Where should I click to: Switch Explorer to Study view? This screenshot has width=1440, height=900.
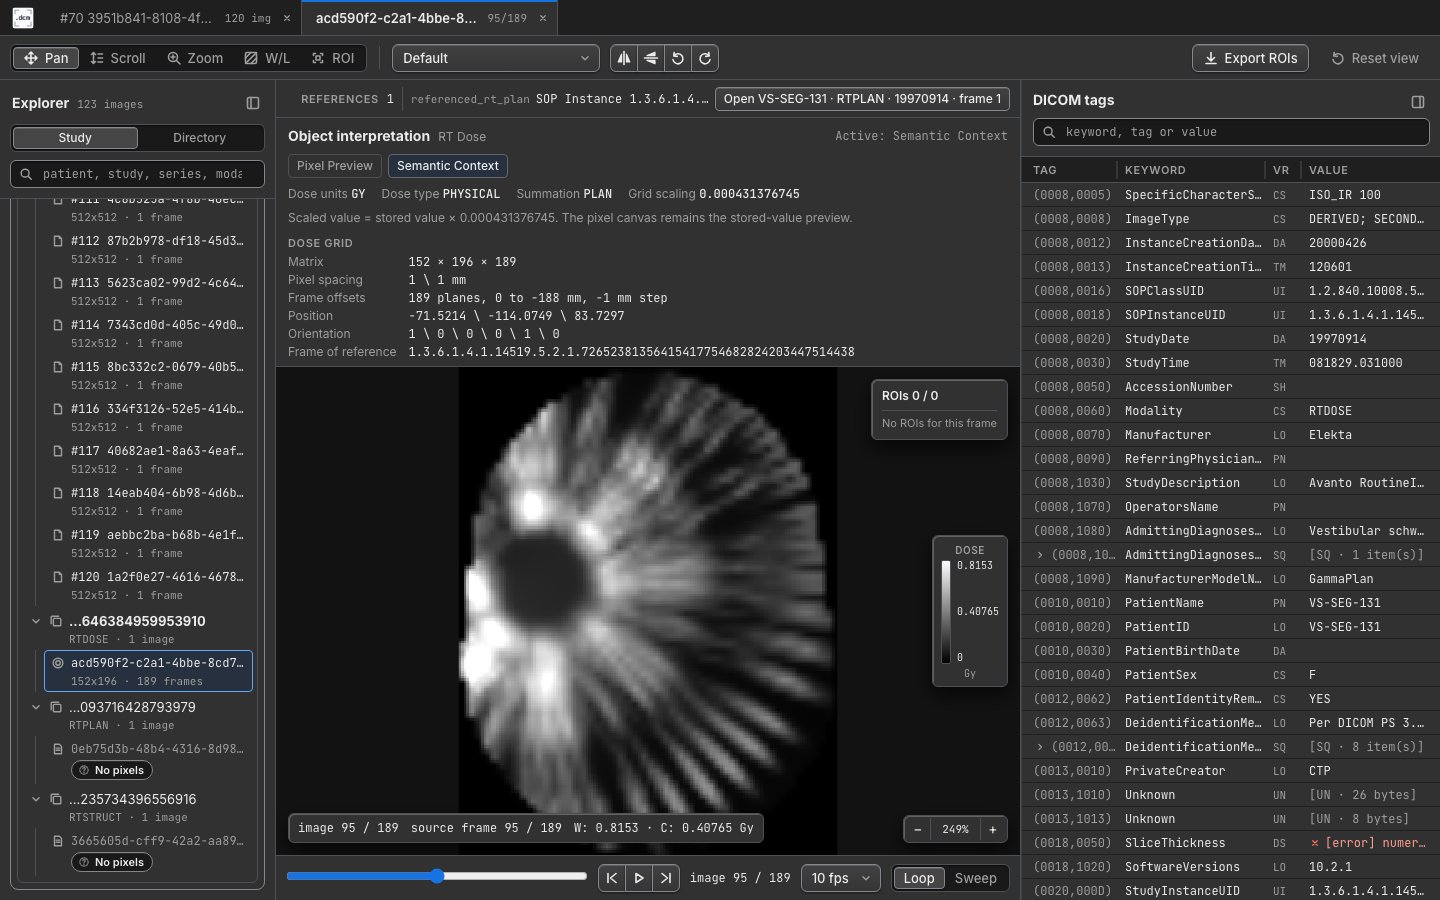[x=75, y=138]
